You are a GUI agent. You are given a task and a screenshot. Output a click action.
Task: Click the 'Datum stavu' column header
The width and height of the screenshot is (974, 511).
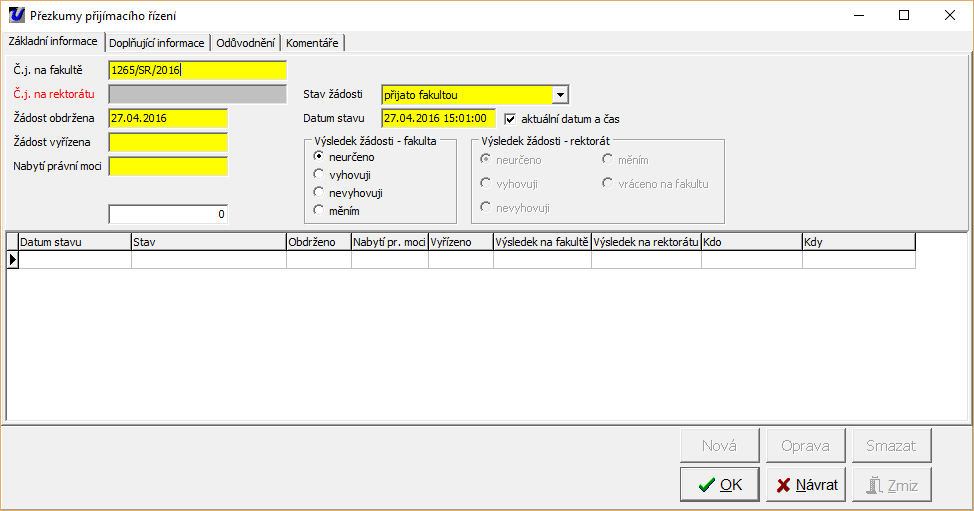[74, 242]
